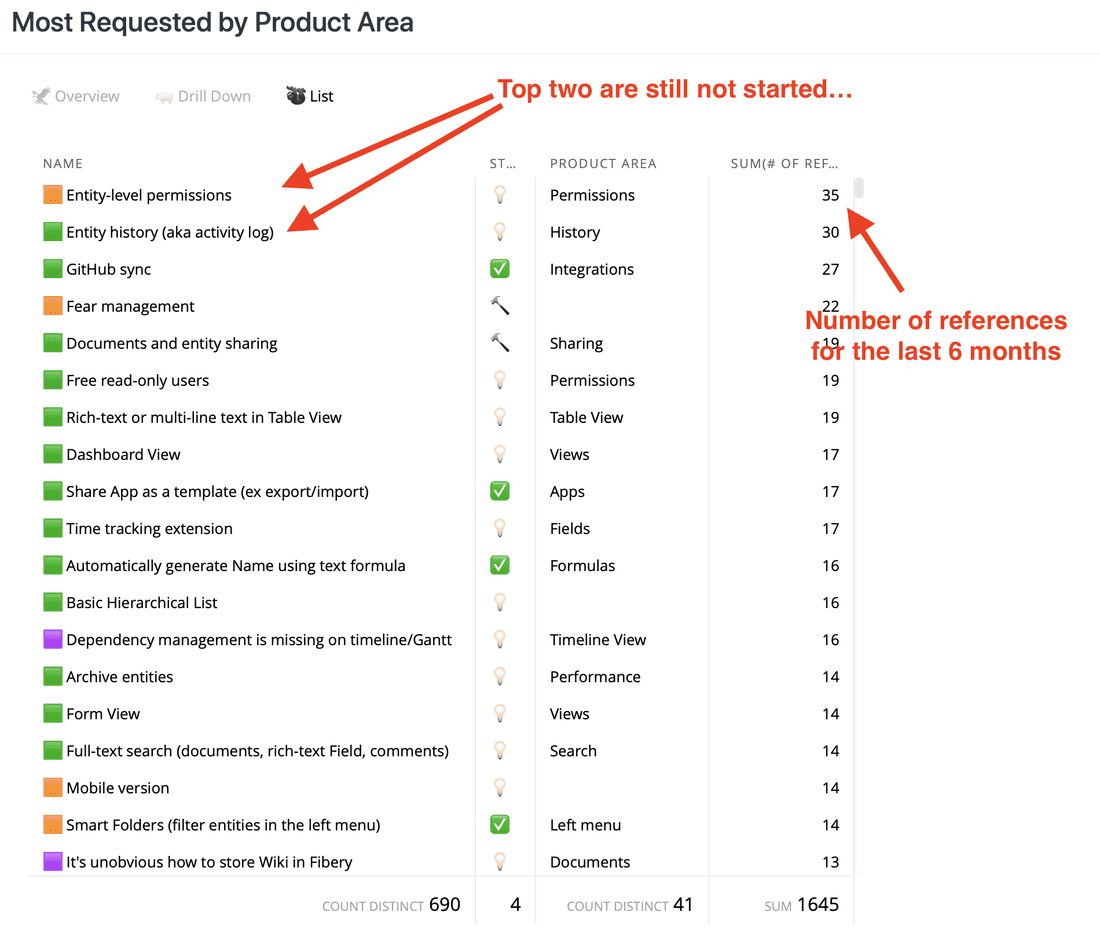Open the SUM(# OF REF column header menu
Image resolution: width=1100 pixels, height=943 pixels.
point(785,163)
